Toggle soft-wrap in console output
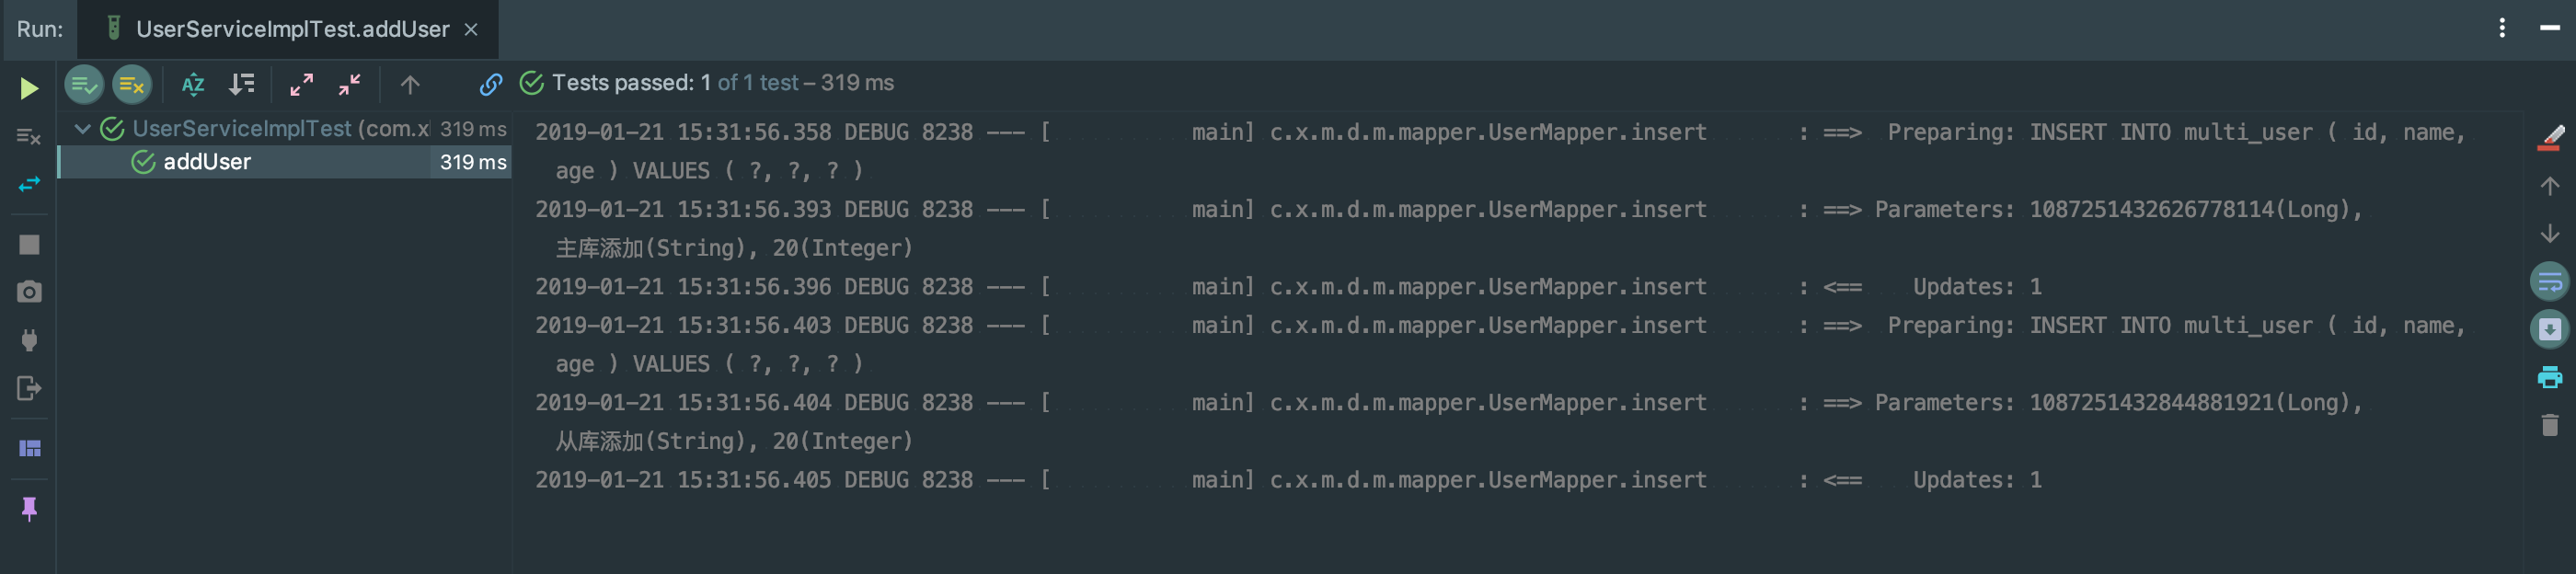Viewport: 2576px width, 574px height. pos(2549,282)
